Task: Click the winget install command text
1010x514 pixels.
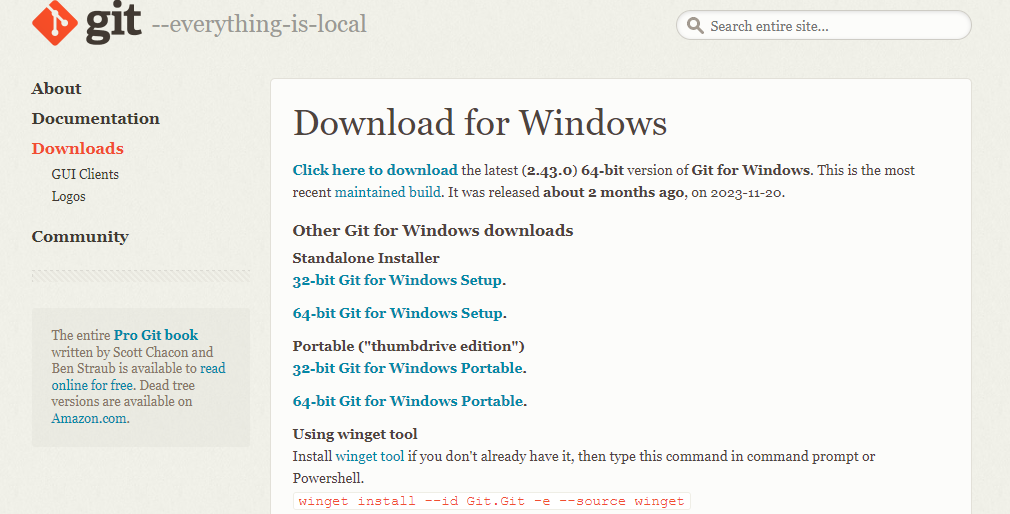Action: [491, 501]
